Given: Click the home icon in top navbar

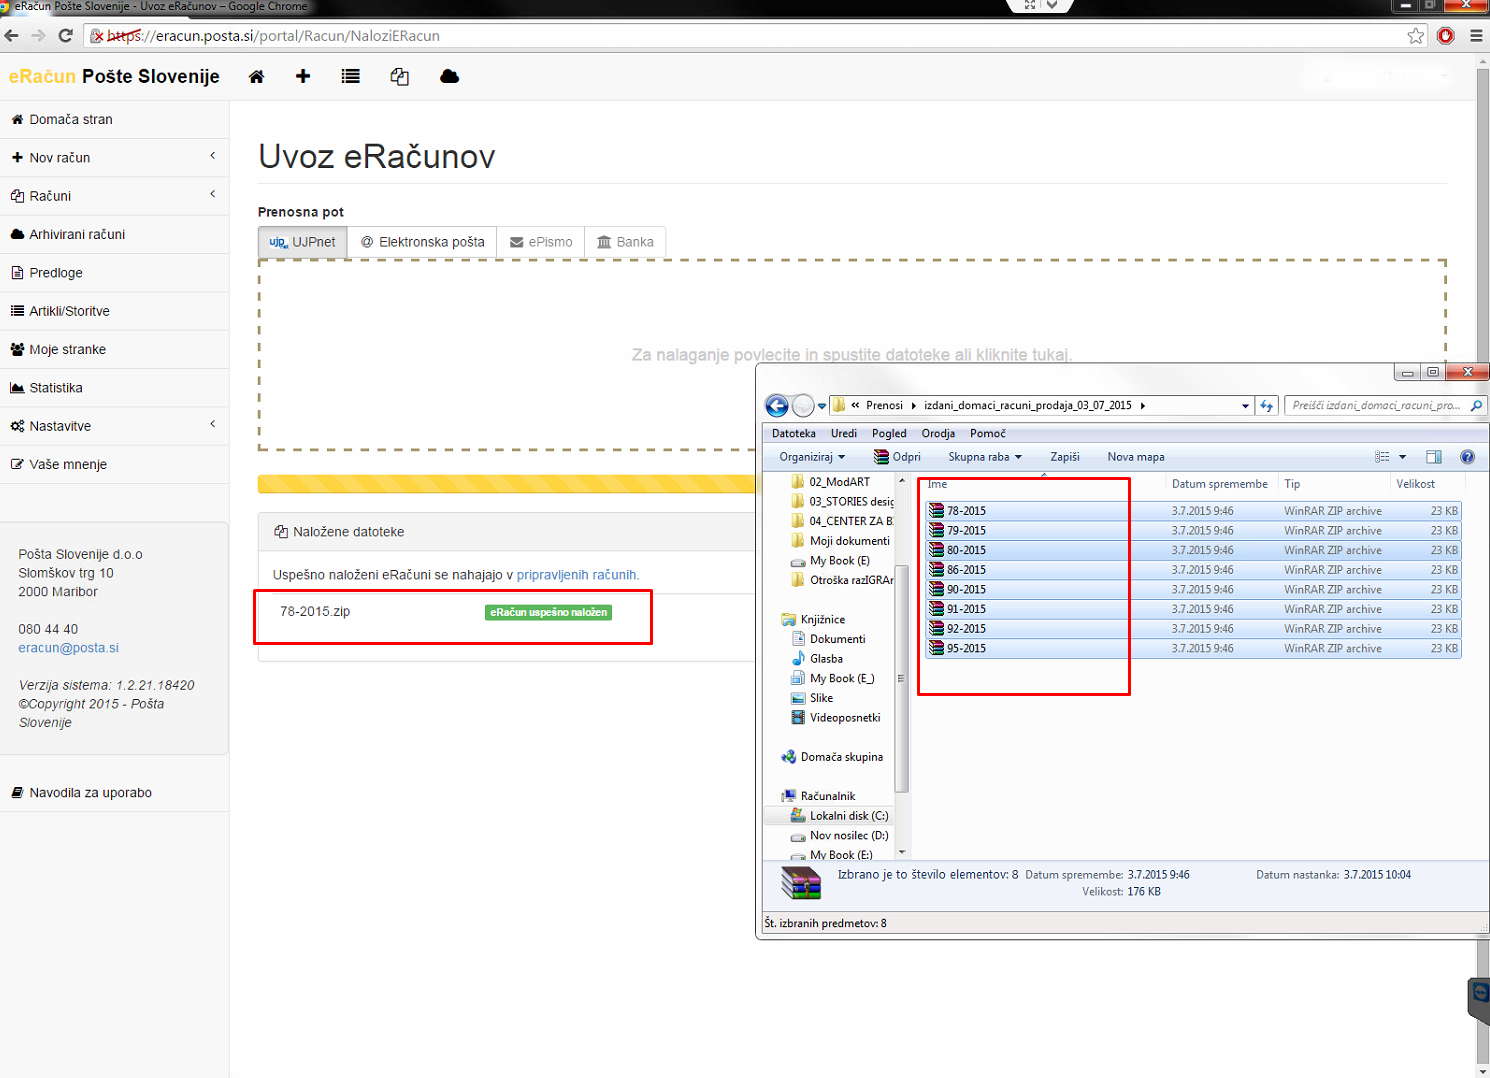Looking at the screenshot, I should pos(257,77).
